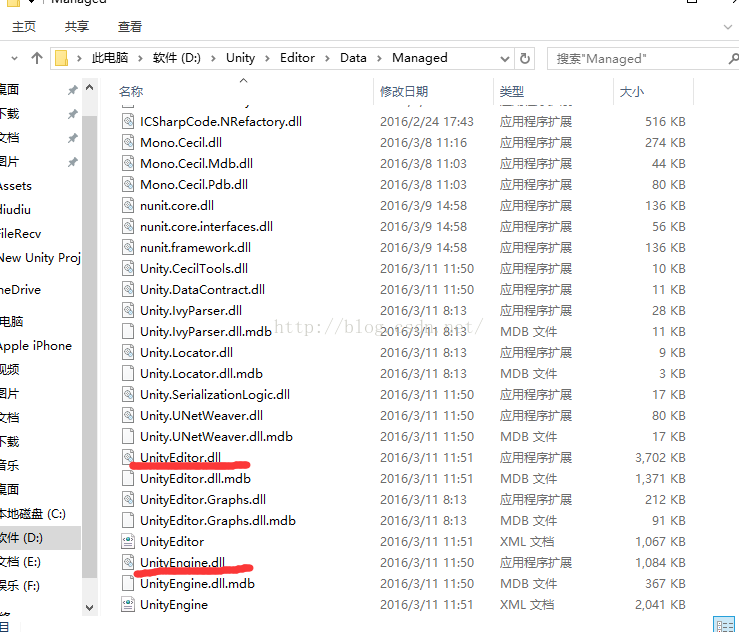Click the nunit.framework.dll file icon
The height and width of the screenshot is (632, 739).
(x=128, y=247)
